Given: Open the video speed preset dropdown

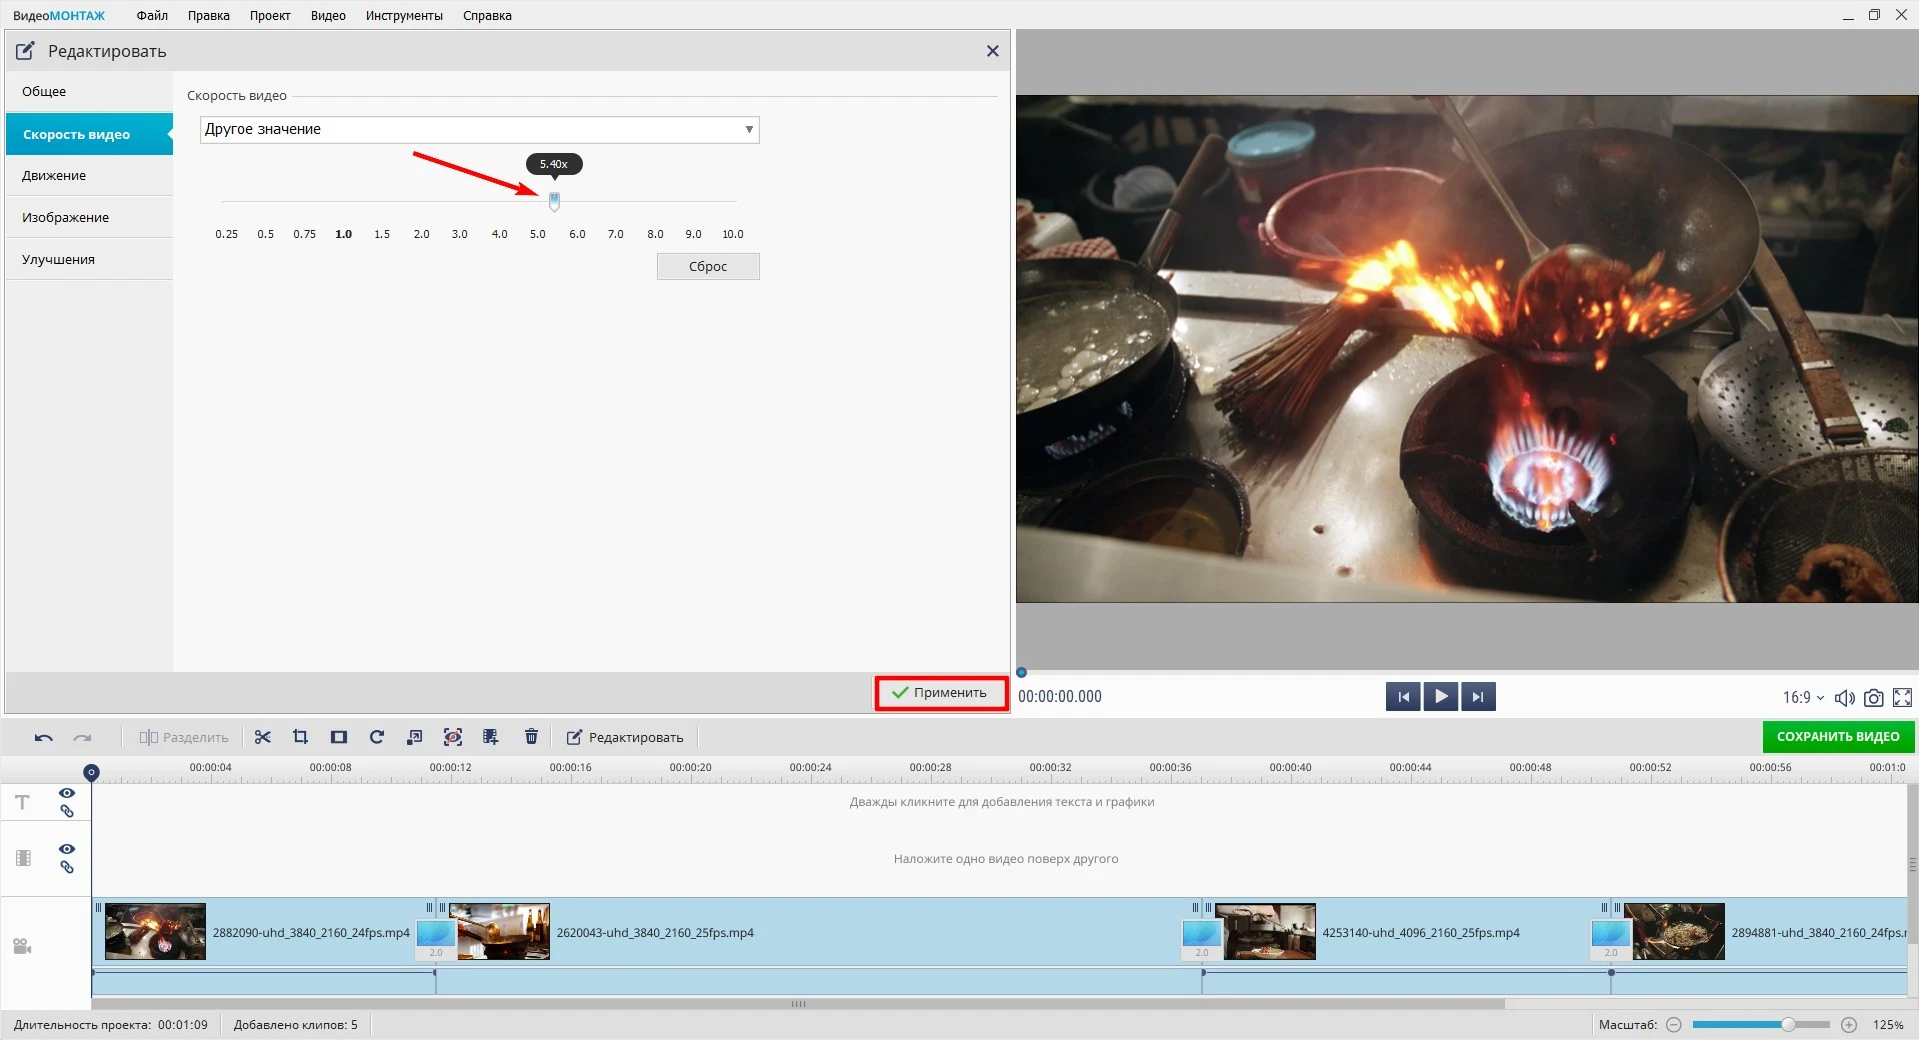Looking at the screenshot, I should (x=479, y=130).
